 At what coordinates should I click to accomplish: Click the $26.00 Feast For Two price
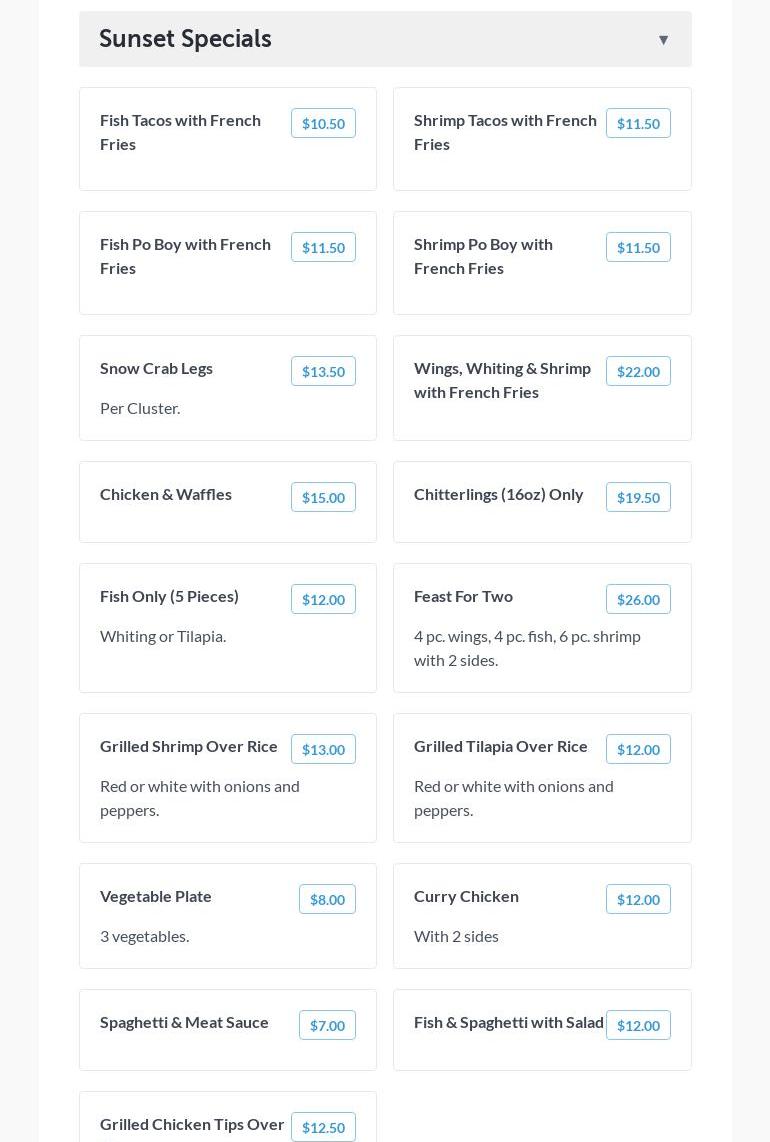[x=638, y=599]
